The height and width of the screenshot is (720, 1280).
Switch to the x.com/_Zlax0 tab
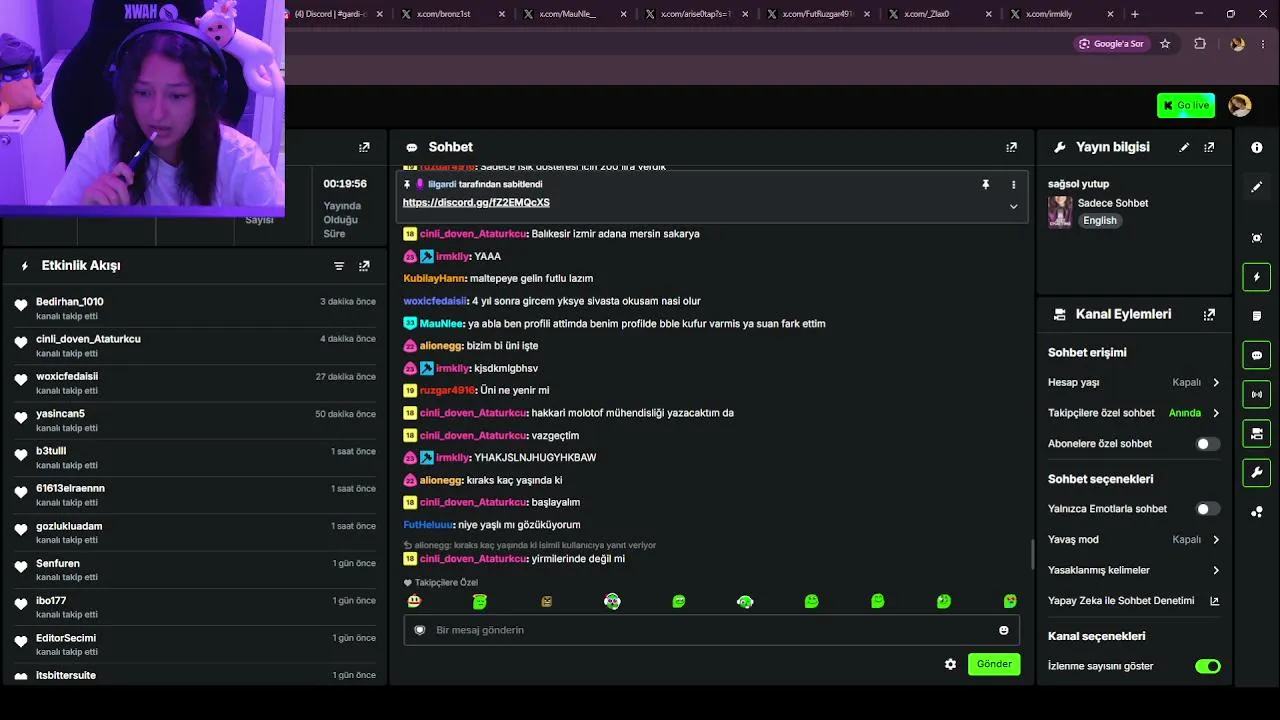click(941, 14)
